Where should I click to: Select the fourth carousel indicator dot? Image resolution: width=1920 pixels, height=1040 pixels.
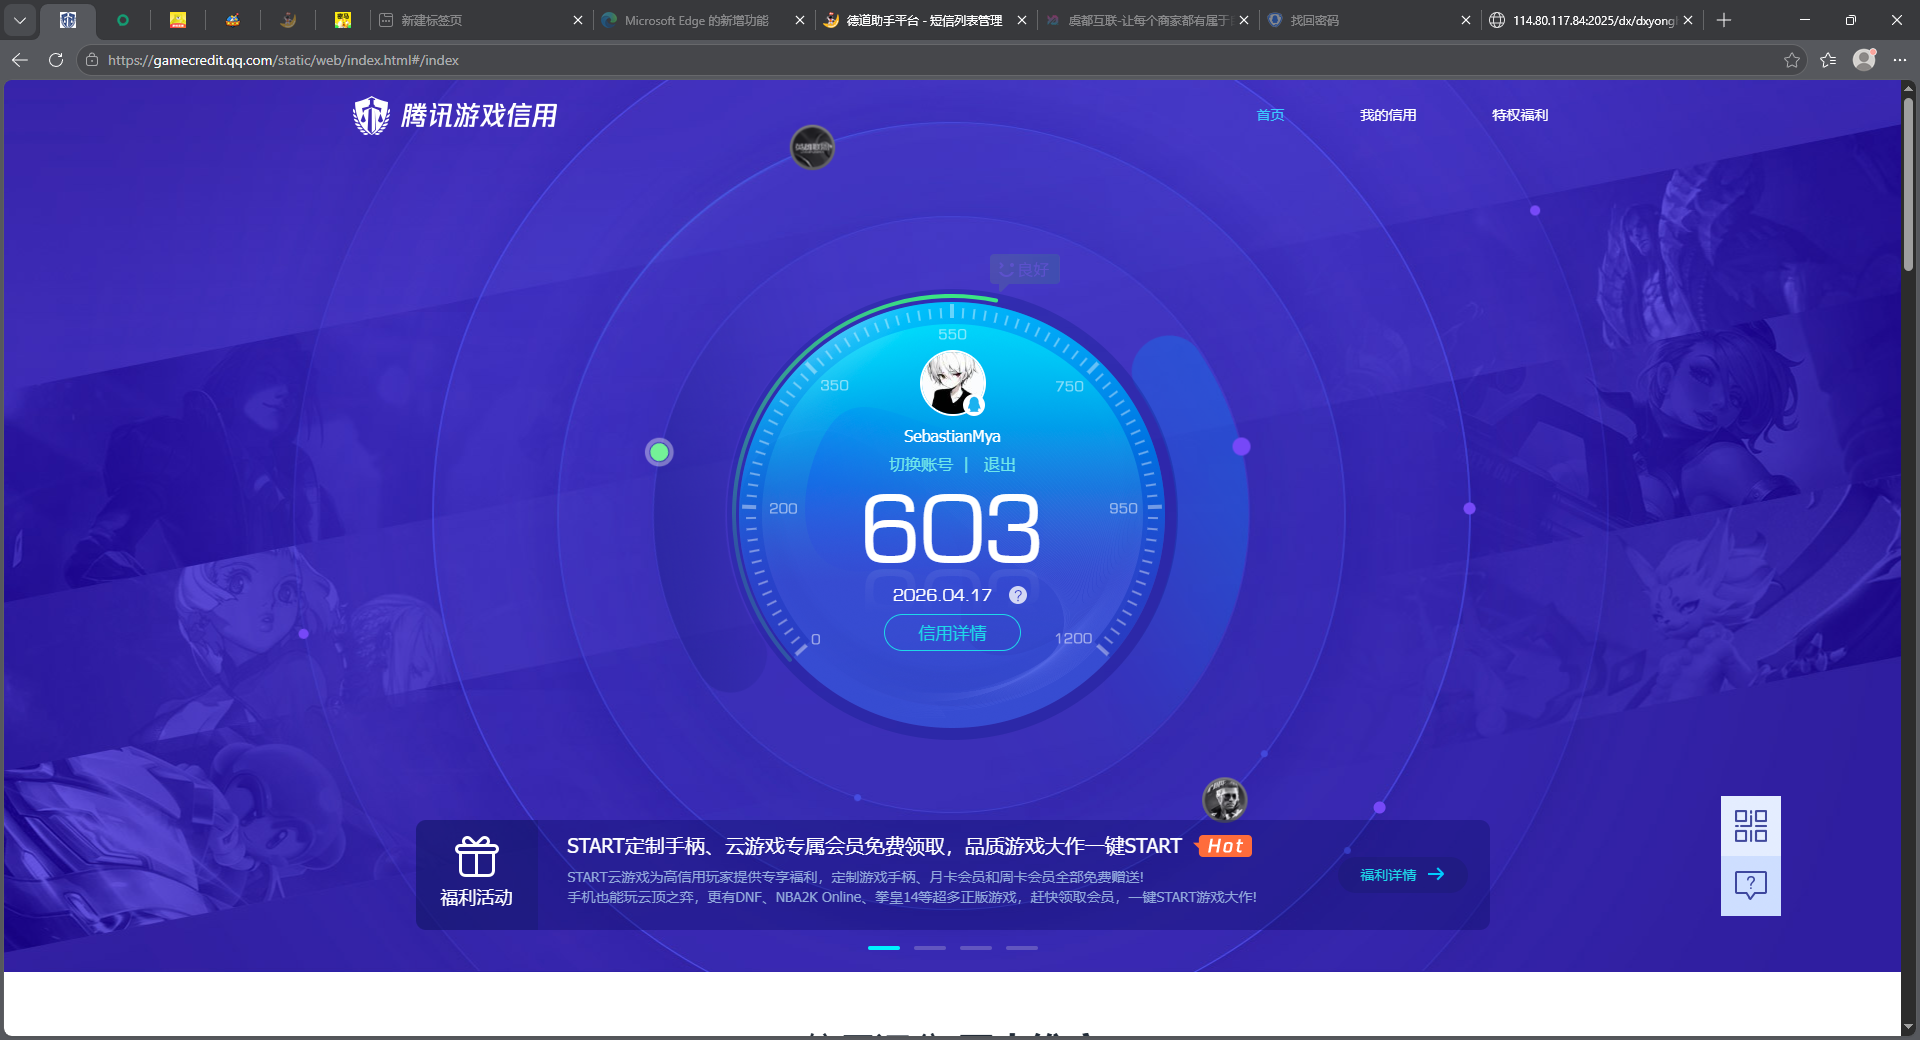(x=1022, y=948)
